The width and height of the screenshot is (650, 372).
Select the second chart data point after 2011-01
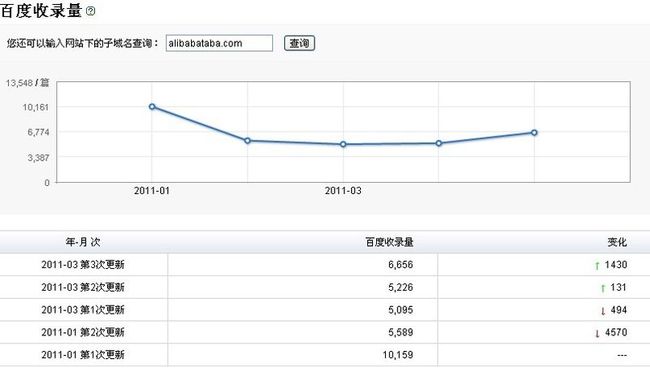pos(247,141)
